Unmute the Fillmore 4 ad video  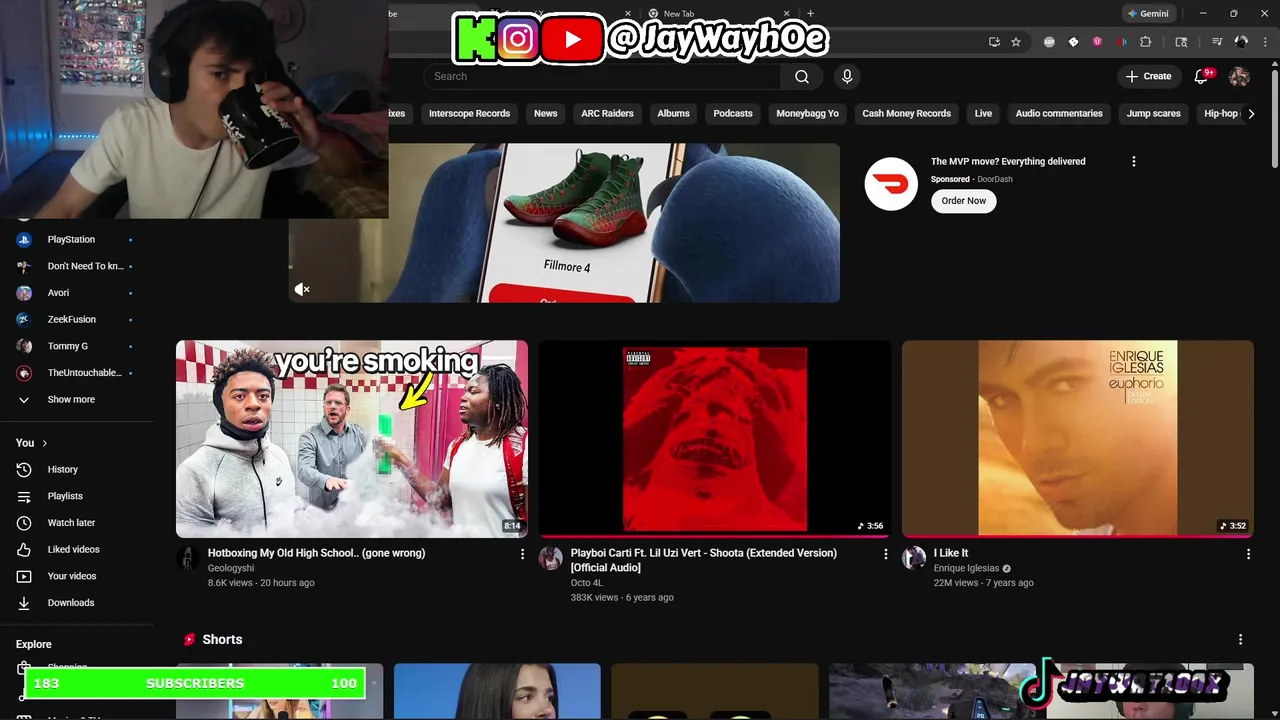pyautogui.click(x=302, y=289)
